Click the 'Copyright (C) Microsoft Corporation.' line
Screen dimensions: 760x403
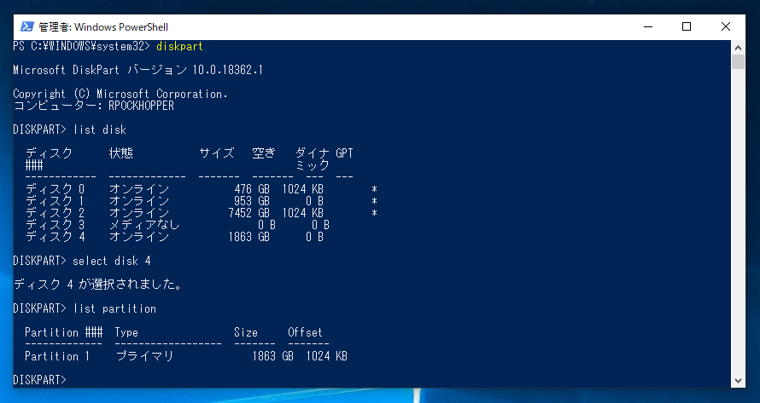(120, 94)
